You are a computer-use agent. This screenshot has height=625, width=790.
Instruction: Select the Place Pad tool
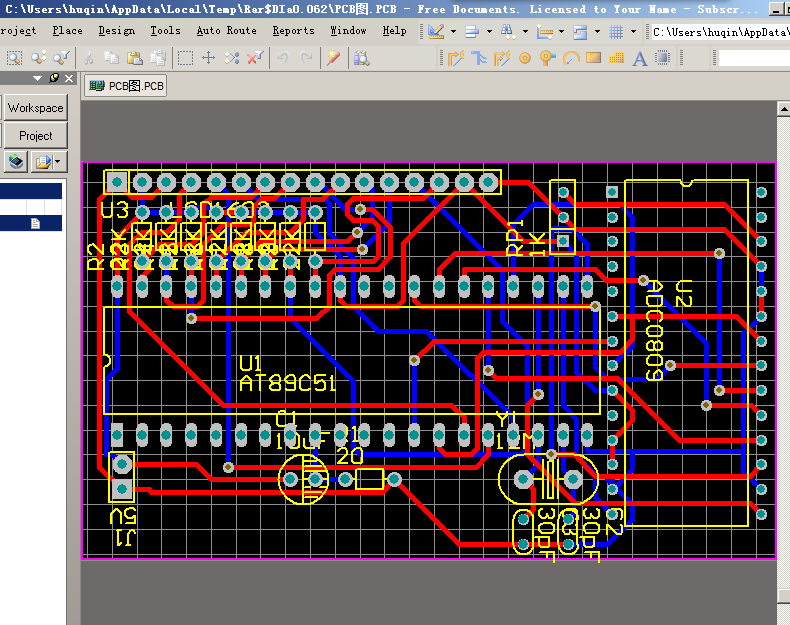pos(525,58)
